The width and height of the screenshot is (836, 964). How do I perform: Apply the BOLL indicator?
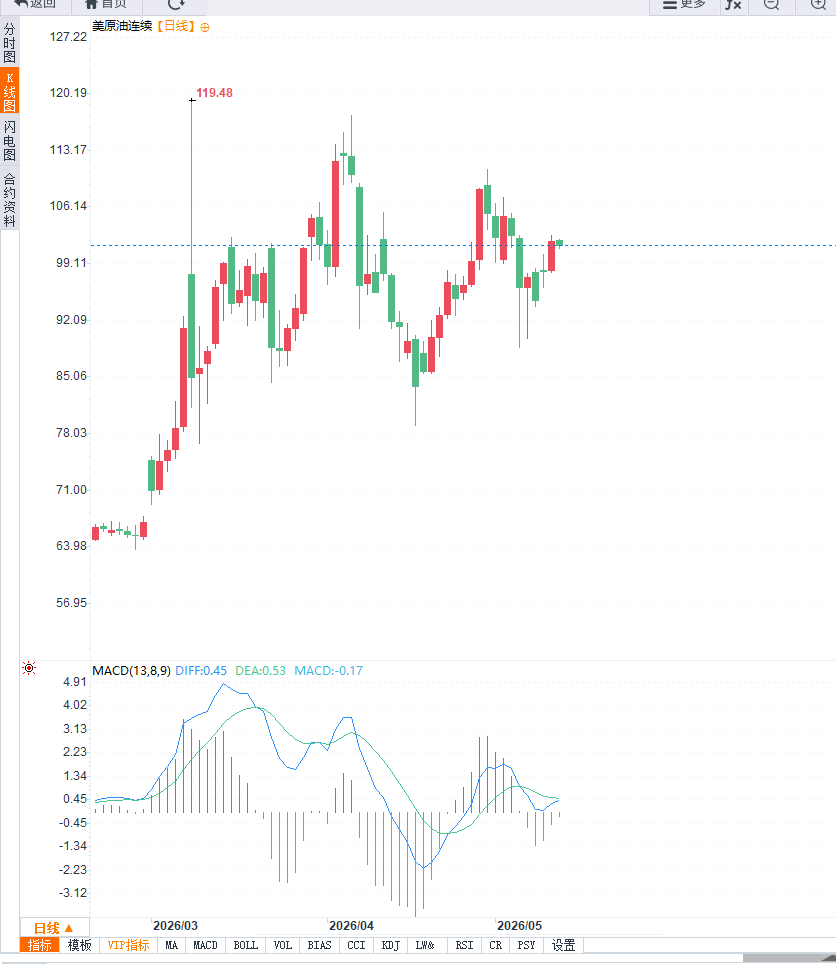[246, 946]
